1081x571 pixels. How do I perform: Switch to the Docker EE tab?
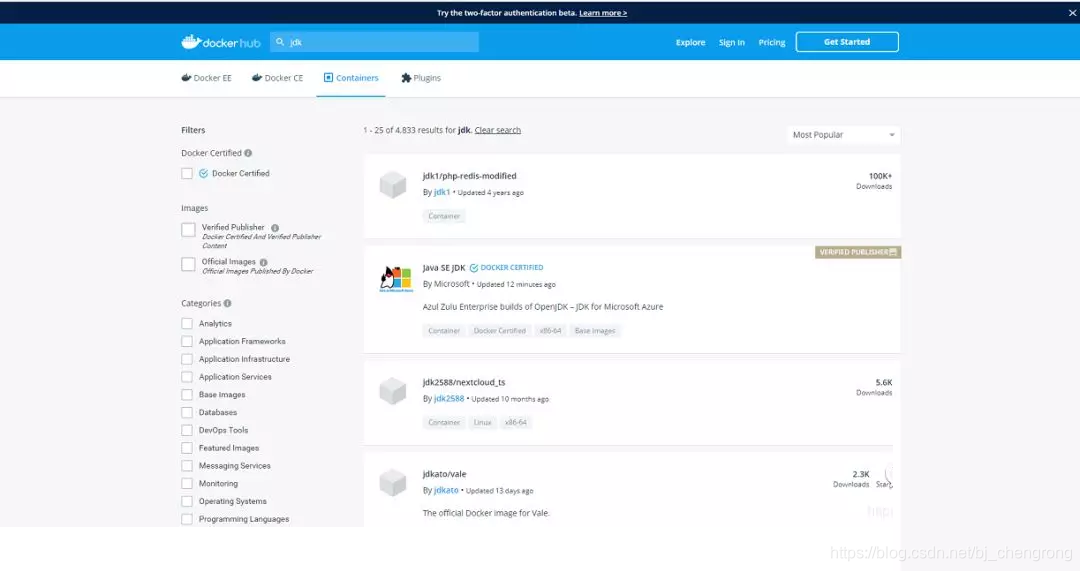pos(206,78)
